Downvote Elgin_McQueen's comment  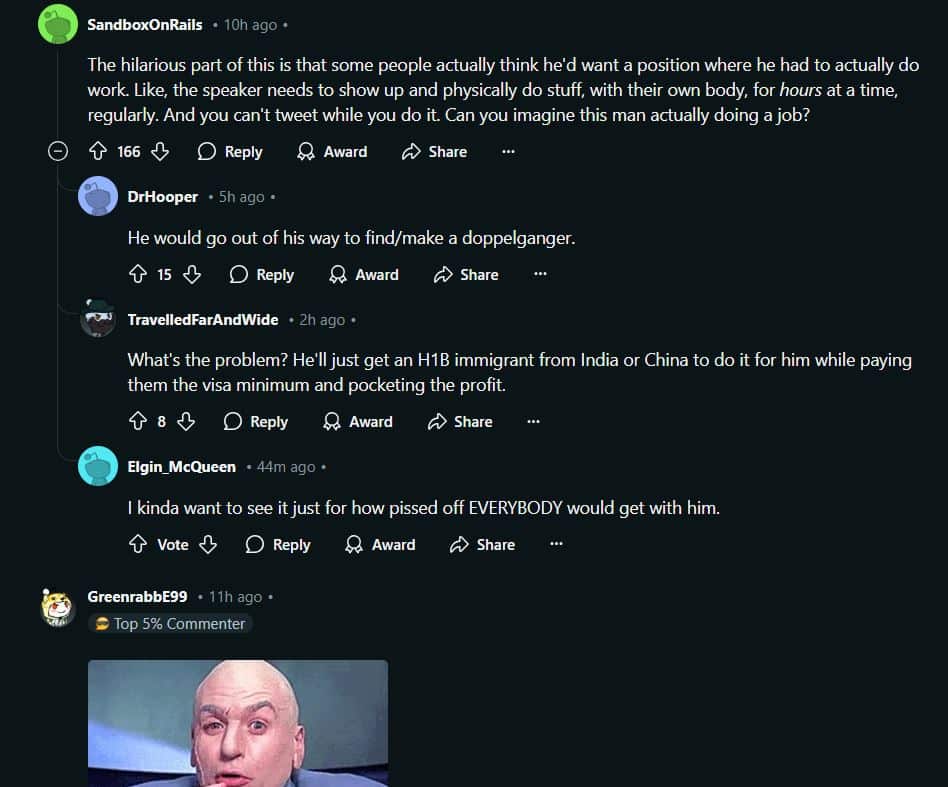pyautogui.click(x=208, y=545)
